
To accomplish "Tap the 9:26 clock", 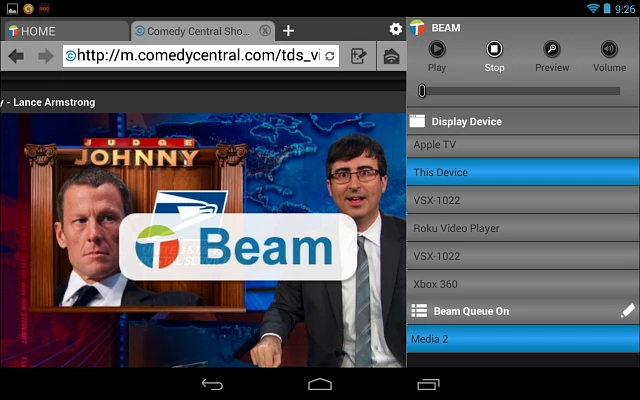I will (x=625, y=9).
